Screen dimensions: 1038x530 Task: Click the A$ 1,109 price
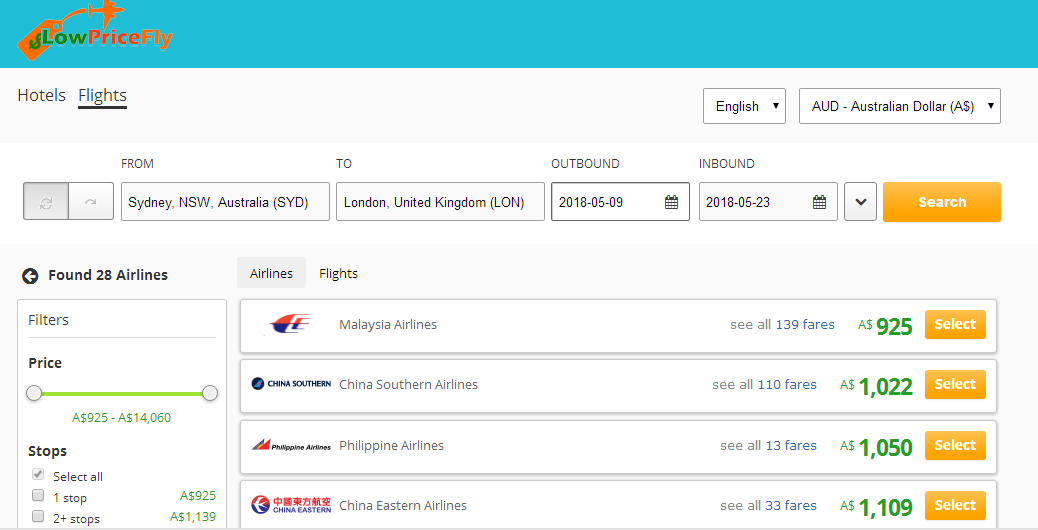tap(876, 507)
